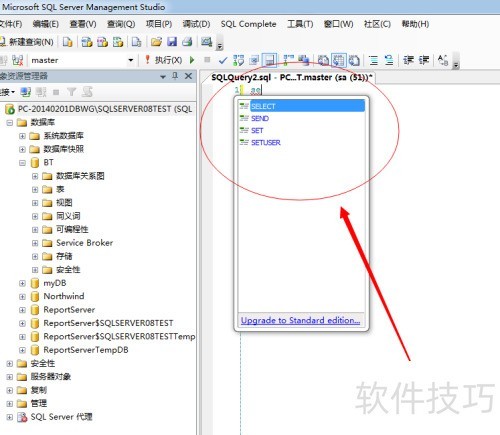Click the Database Engine Query icon
This screenshot has height=435, width=500.
(x=68, y=42)
